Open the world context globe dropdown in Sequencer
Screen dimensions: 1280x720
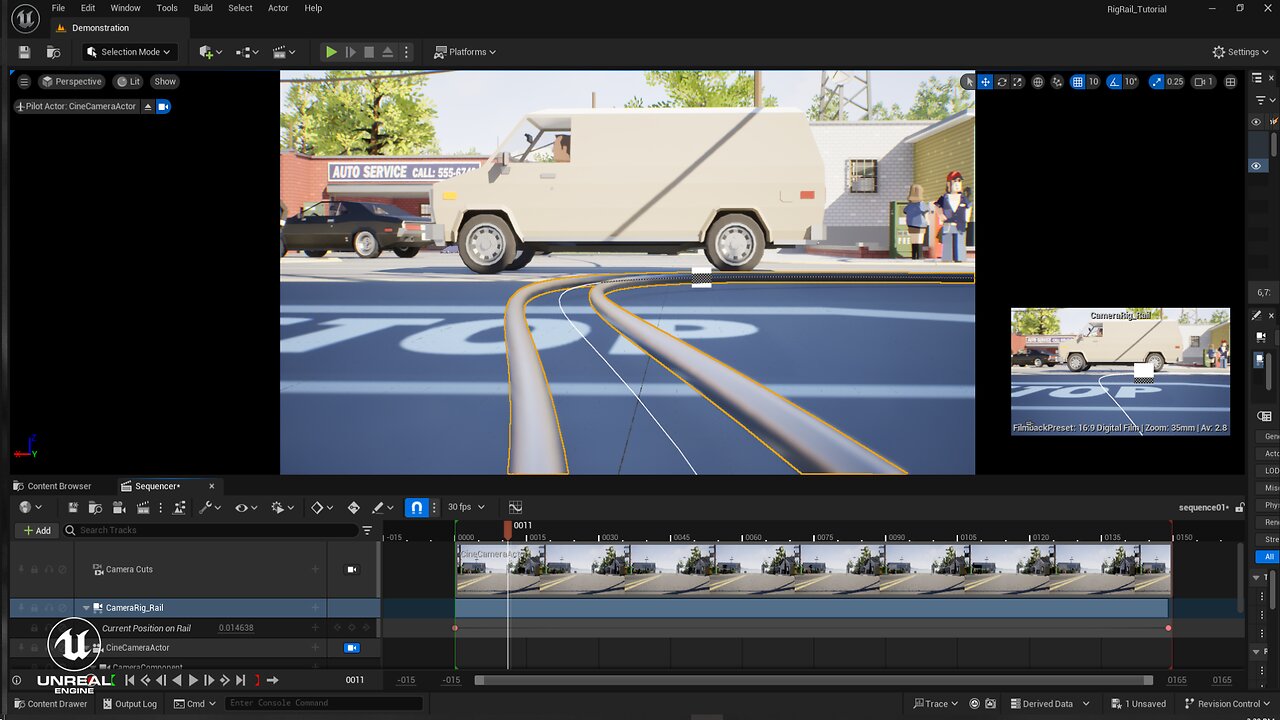pos(30,508)
